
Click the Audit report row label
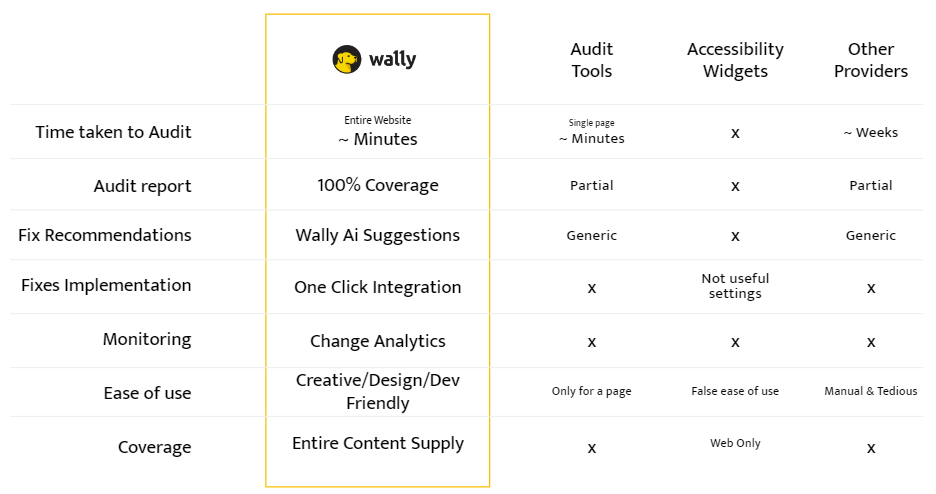[x=142, y=186]
